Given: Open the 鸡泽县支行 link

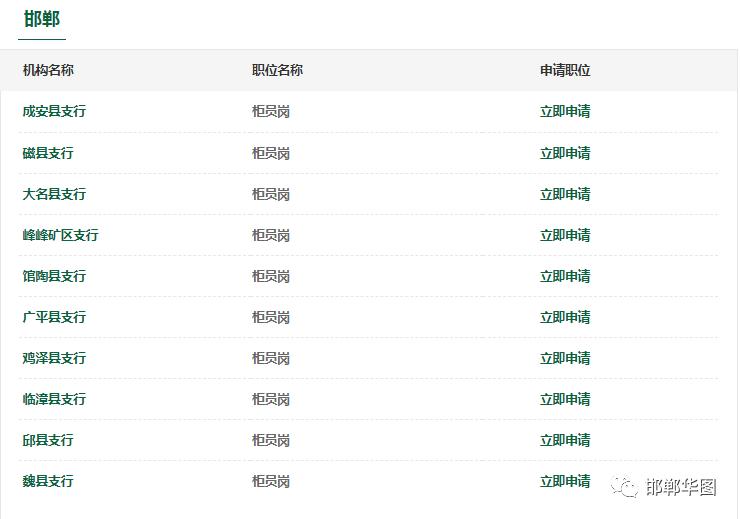Looking at the screenshot, I should pyautogui.click(x=54, y=358).
